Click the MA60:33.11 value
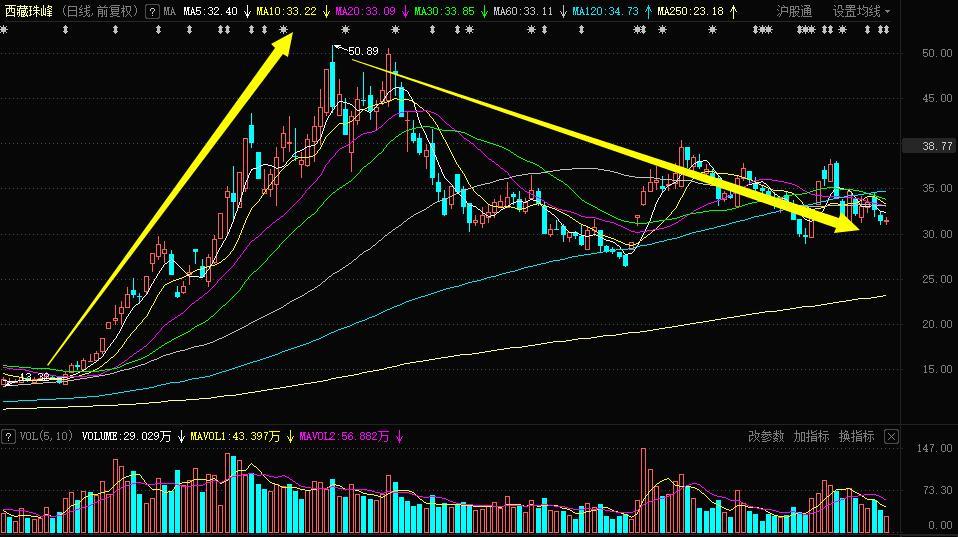 pos(523,11)
